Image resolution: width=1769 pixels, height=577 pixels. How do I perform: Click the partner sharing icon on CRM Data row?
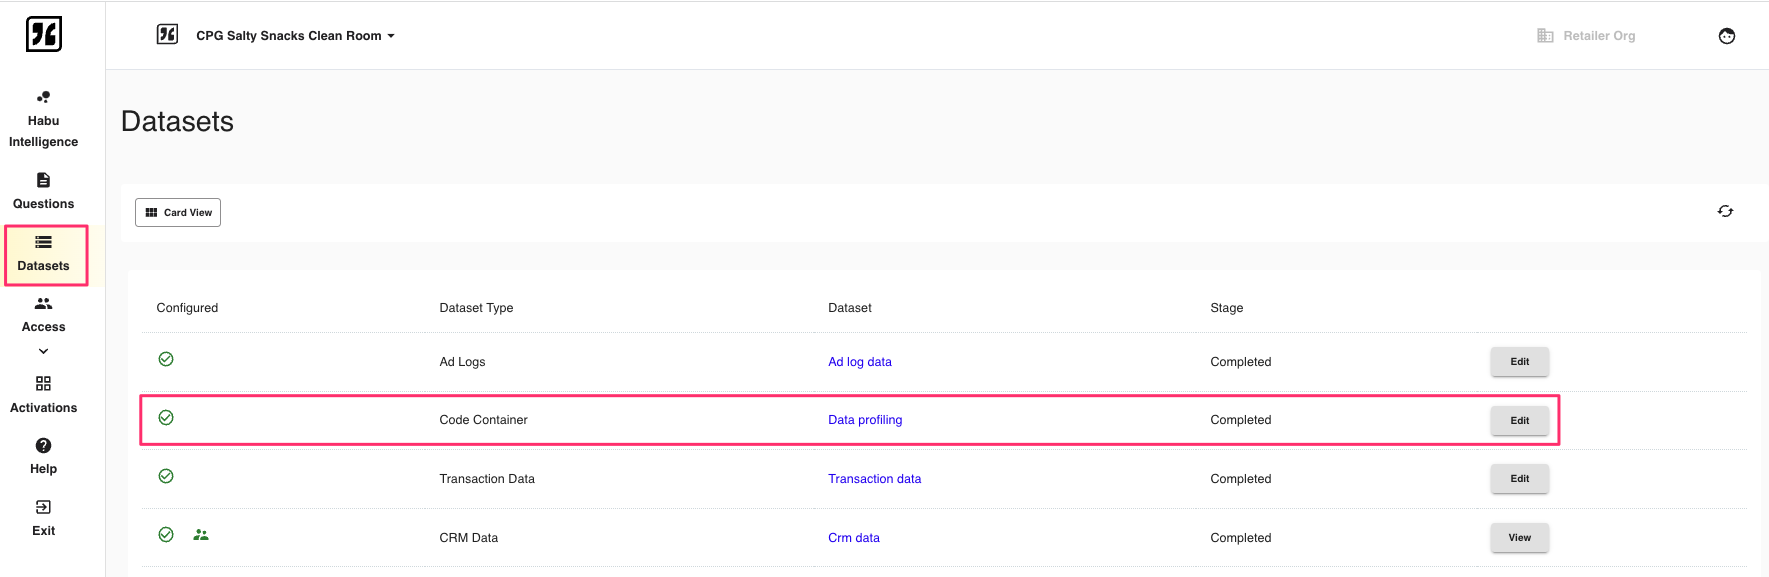click(x=201, y=535)
